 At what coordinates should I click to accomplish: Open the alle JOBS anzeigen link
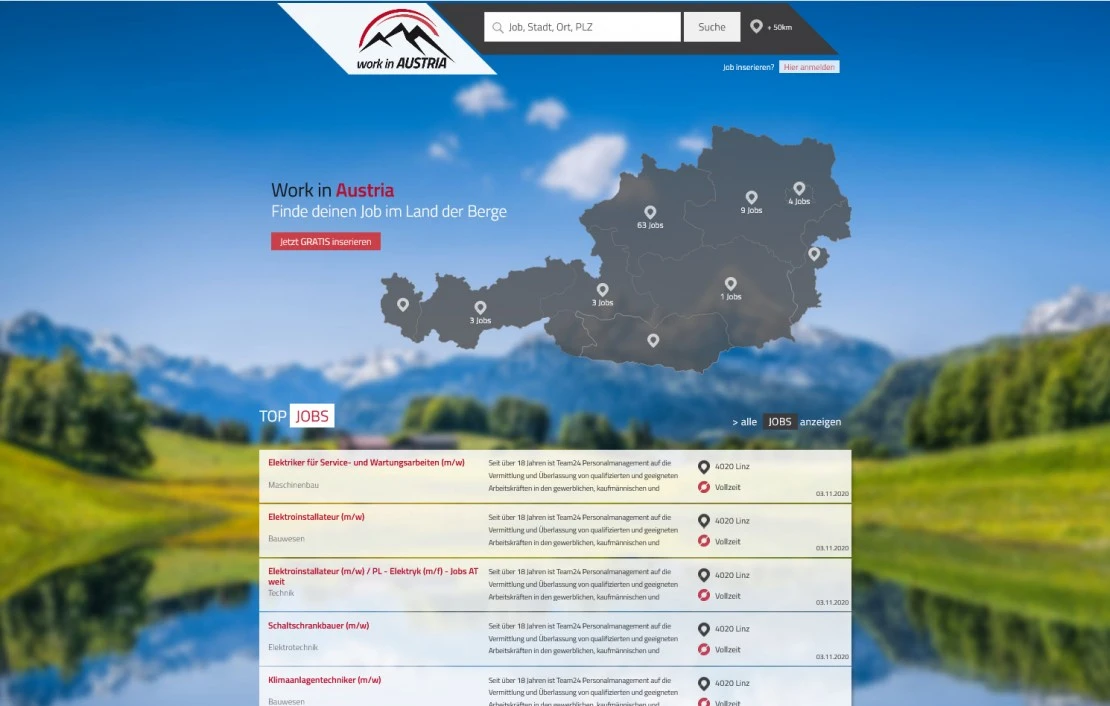786,422
